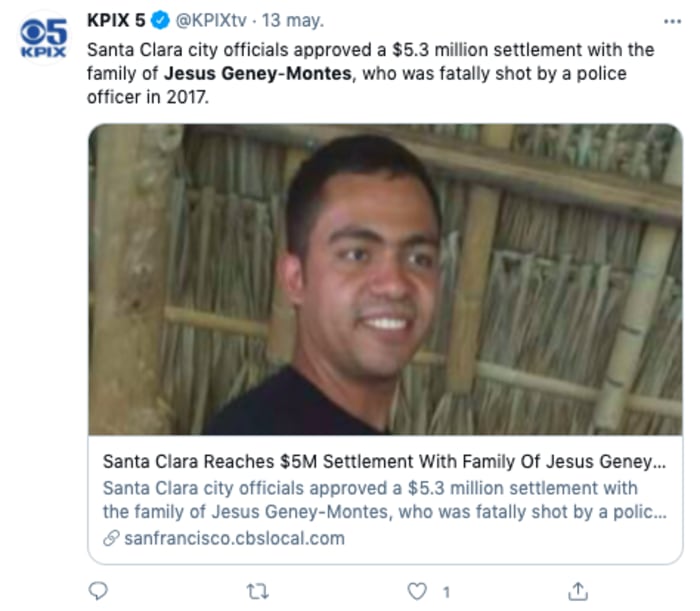Open the Santa Clara Reaches $5M Settlement headline
The height and width of the screenshot is (611, 700).
click(385, 463)
